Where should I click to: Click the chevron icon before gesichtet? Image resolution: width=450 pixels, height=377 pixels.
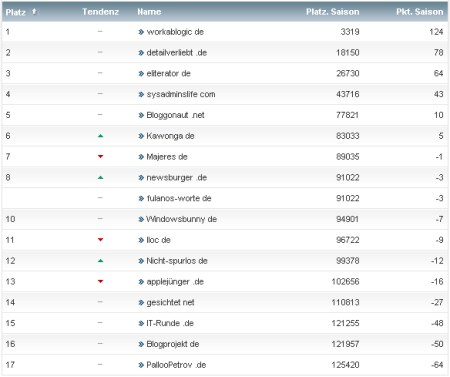pos(141,303)
